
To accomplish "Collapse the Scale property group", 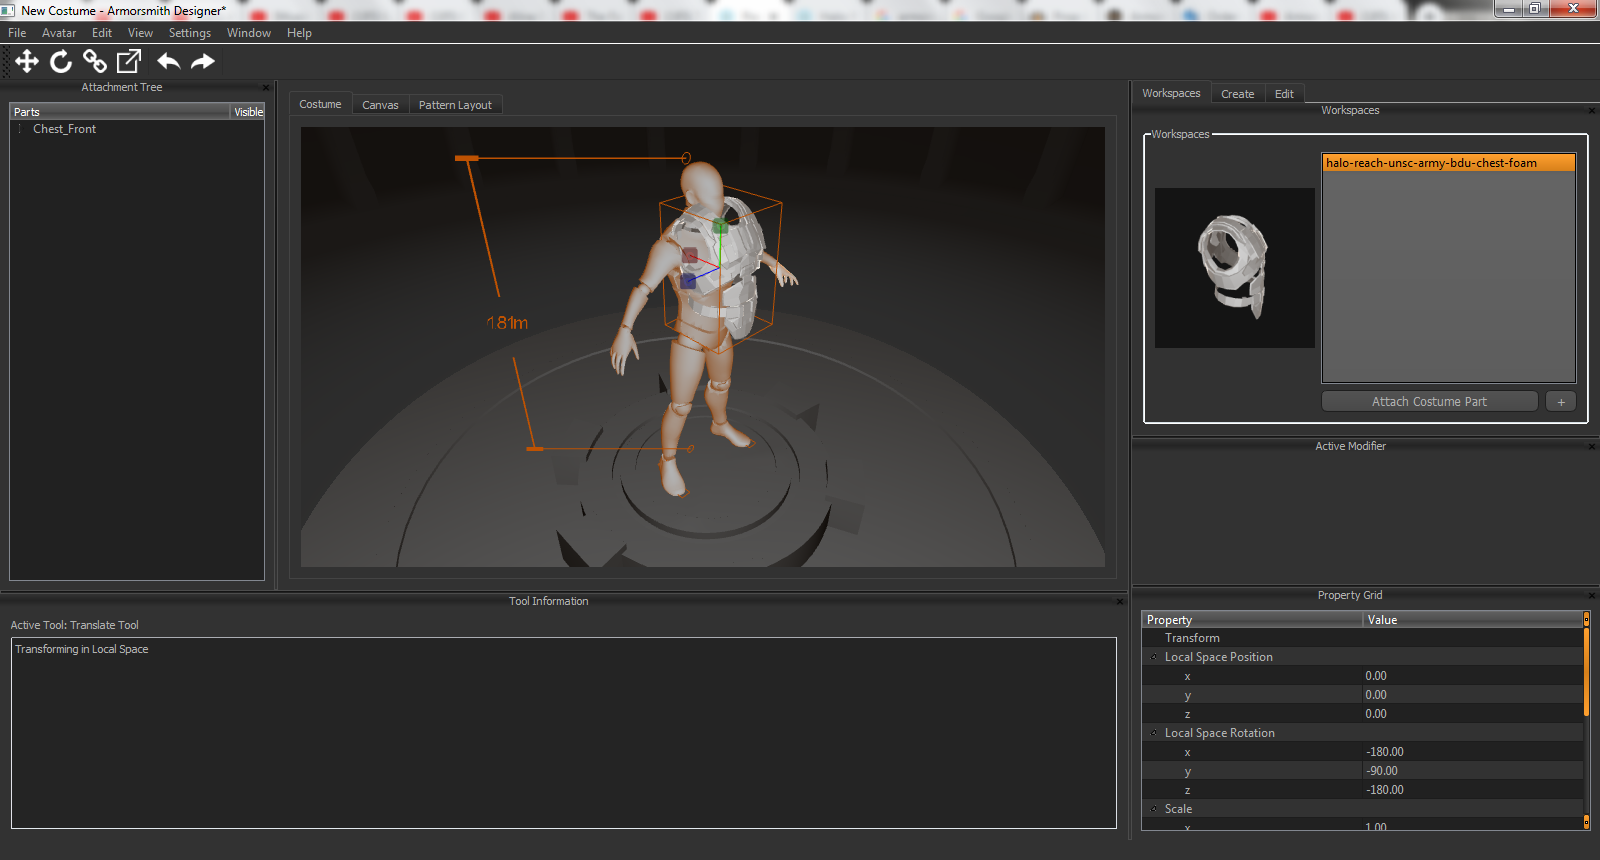I will pos(1154,810).
